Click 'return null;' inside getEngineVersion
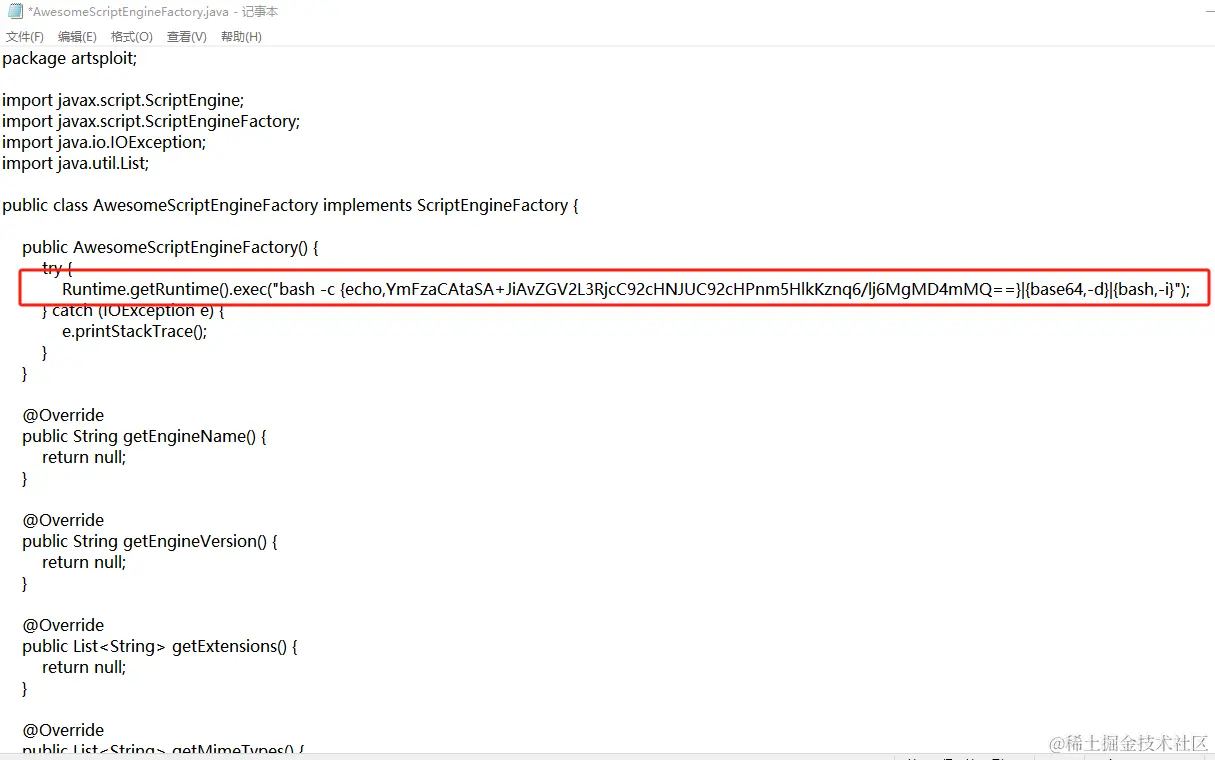This screenshot has height=760, width=1215. pyautogui.click(x=84, y=562)
